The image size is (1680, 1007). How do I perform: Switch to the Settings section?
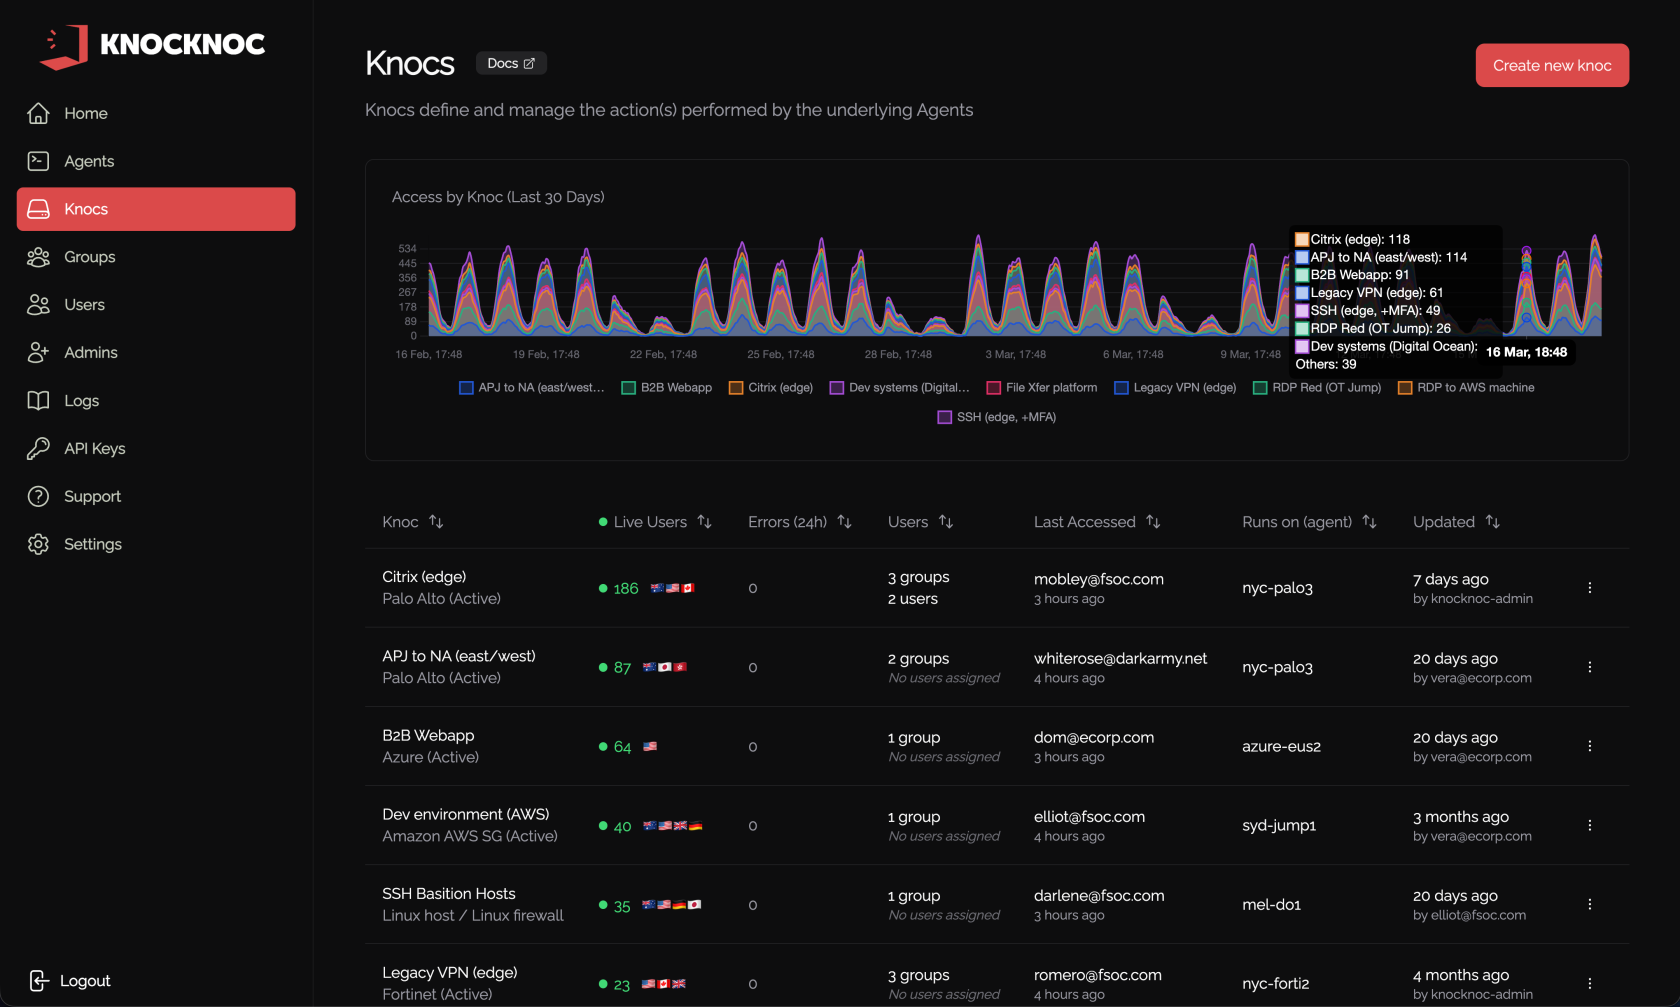[38, 544]
